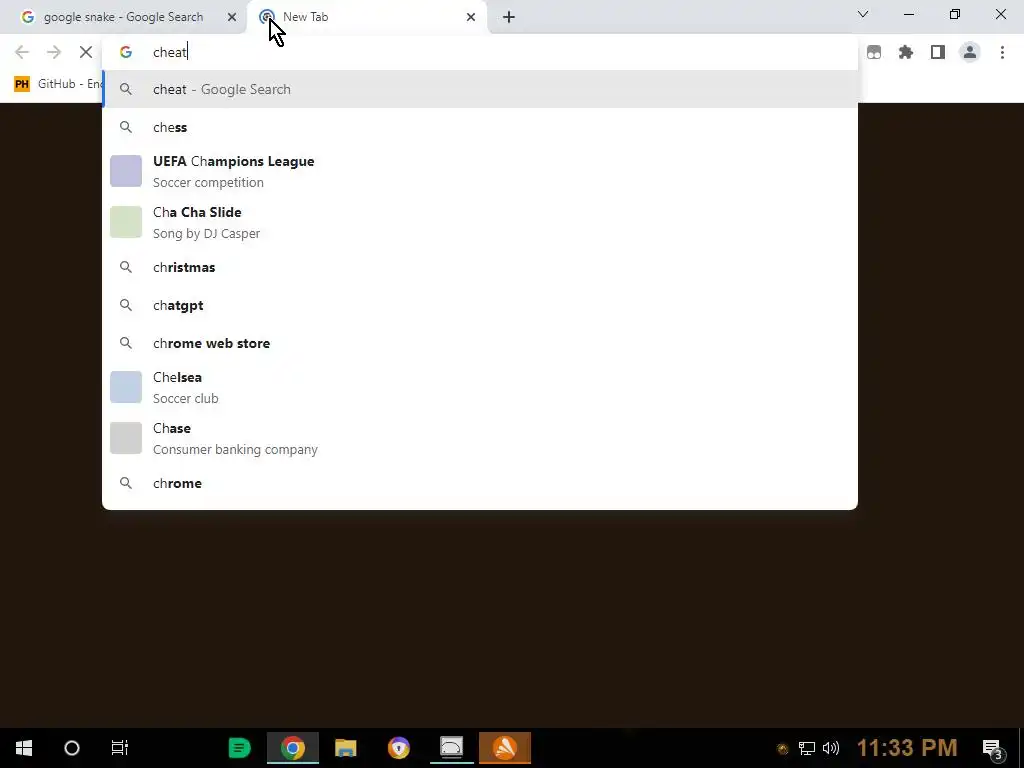The image size is (1024, 768).
Task: Go back to the previous page
Action: [22, 52]
